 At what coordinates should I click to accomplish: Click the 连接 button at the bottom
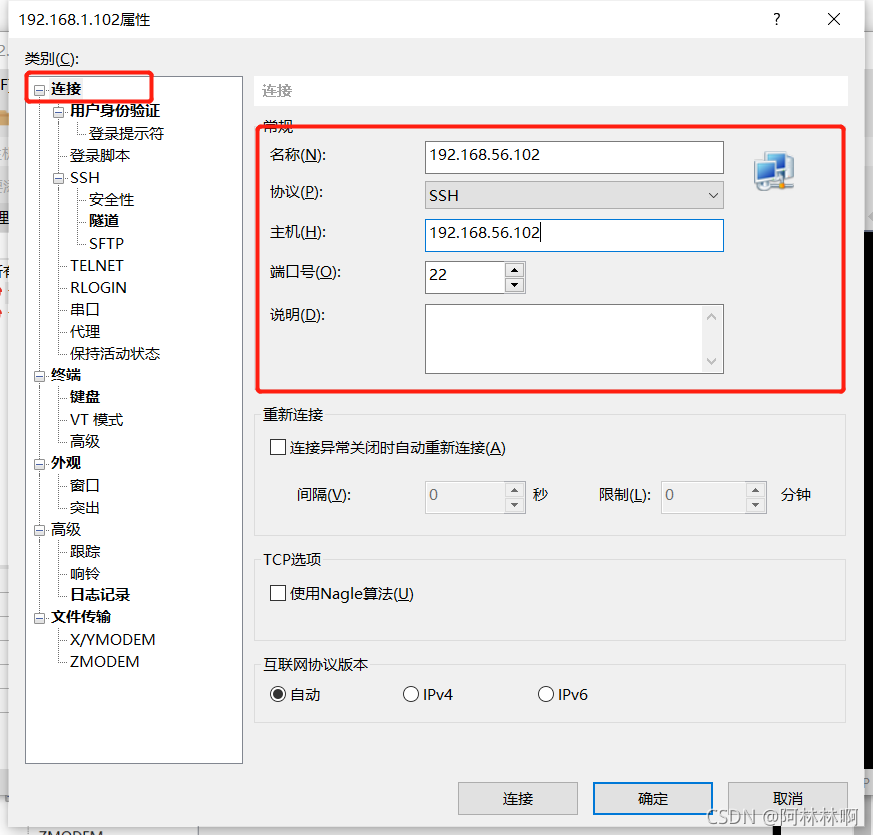click(x=518, y=799)
